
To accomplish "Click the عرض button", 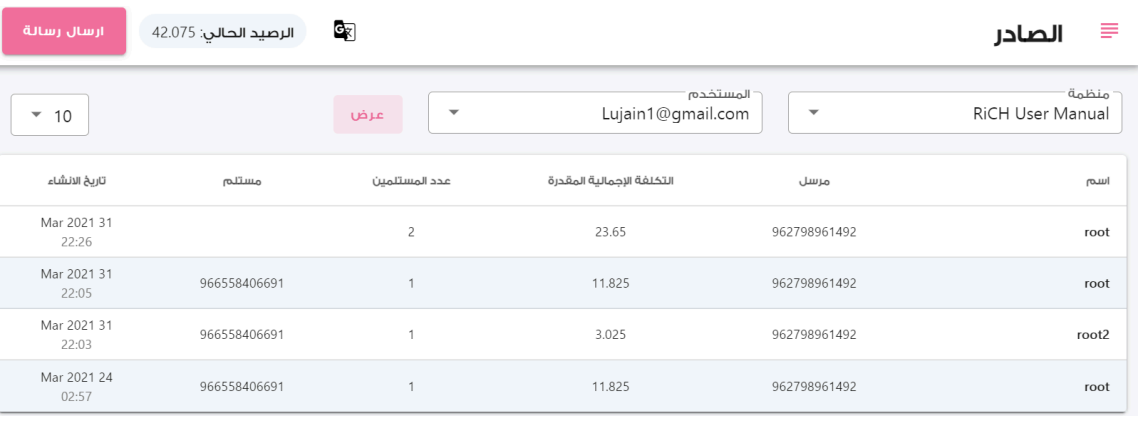I will point(368,114).
